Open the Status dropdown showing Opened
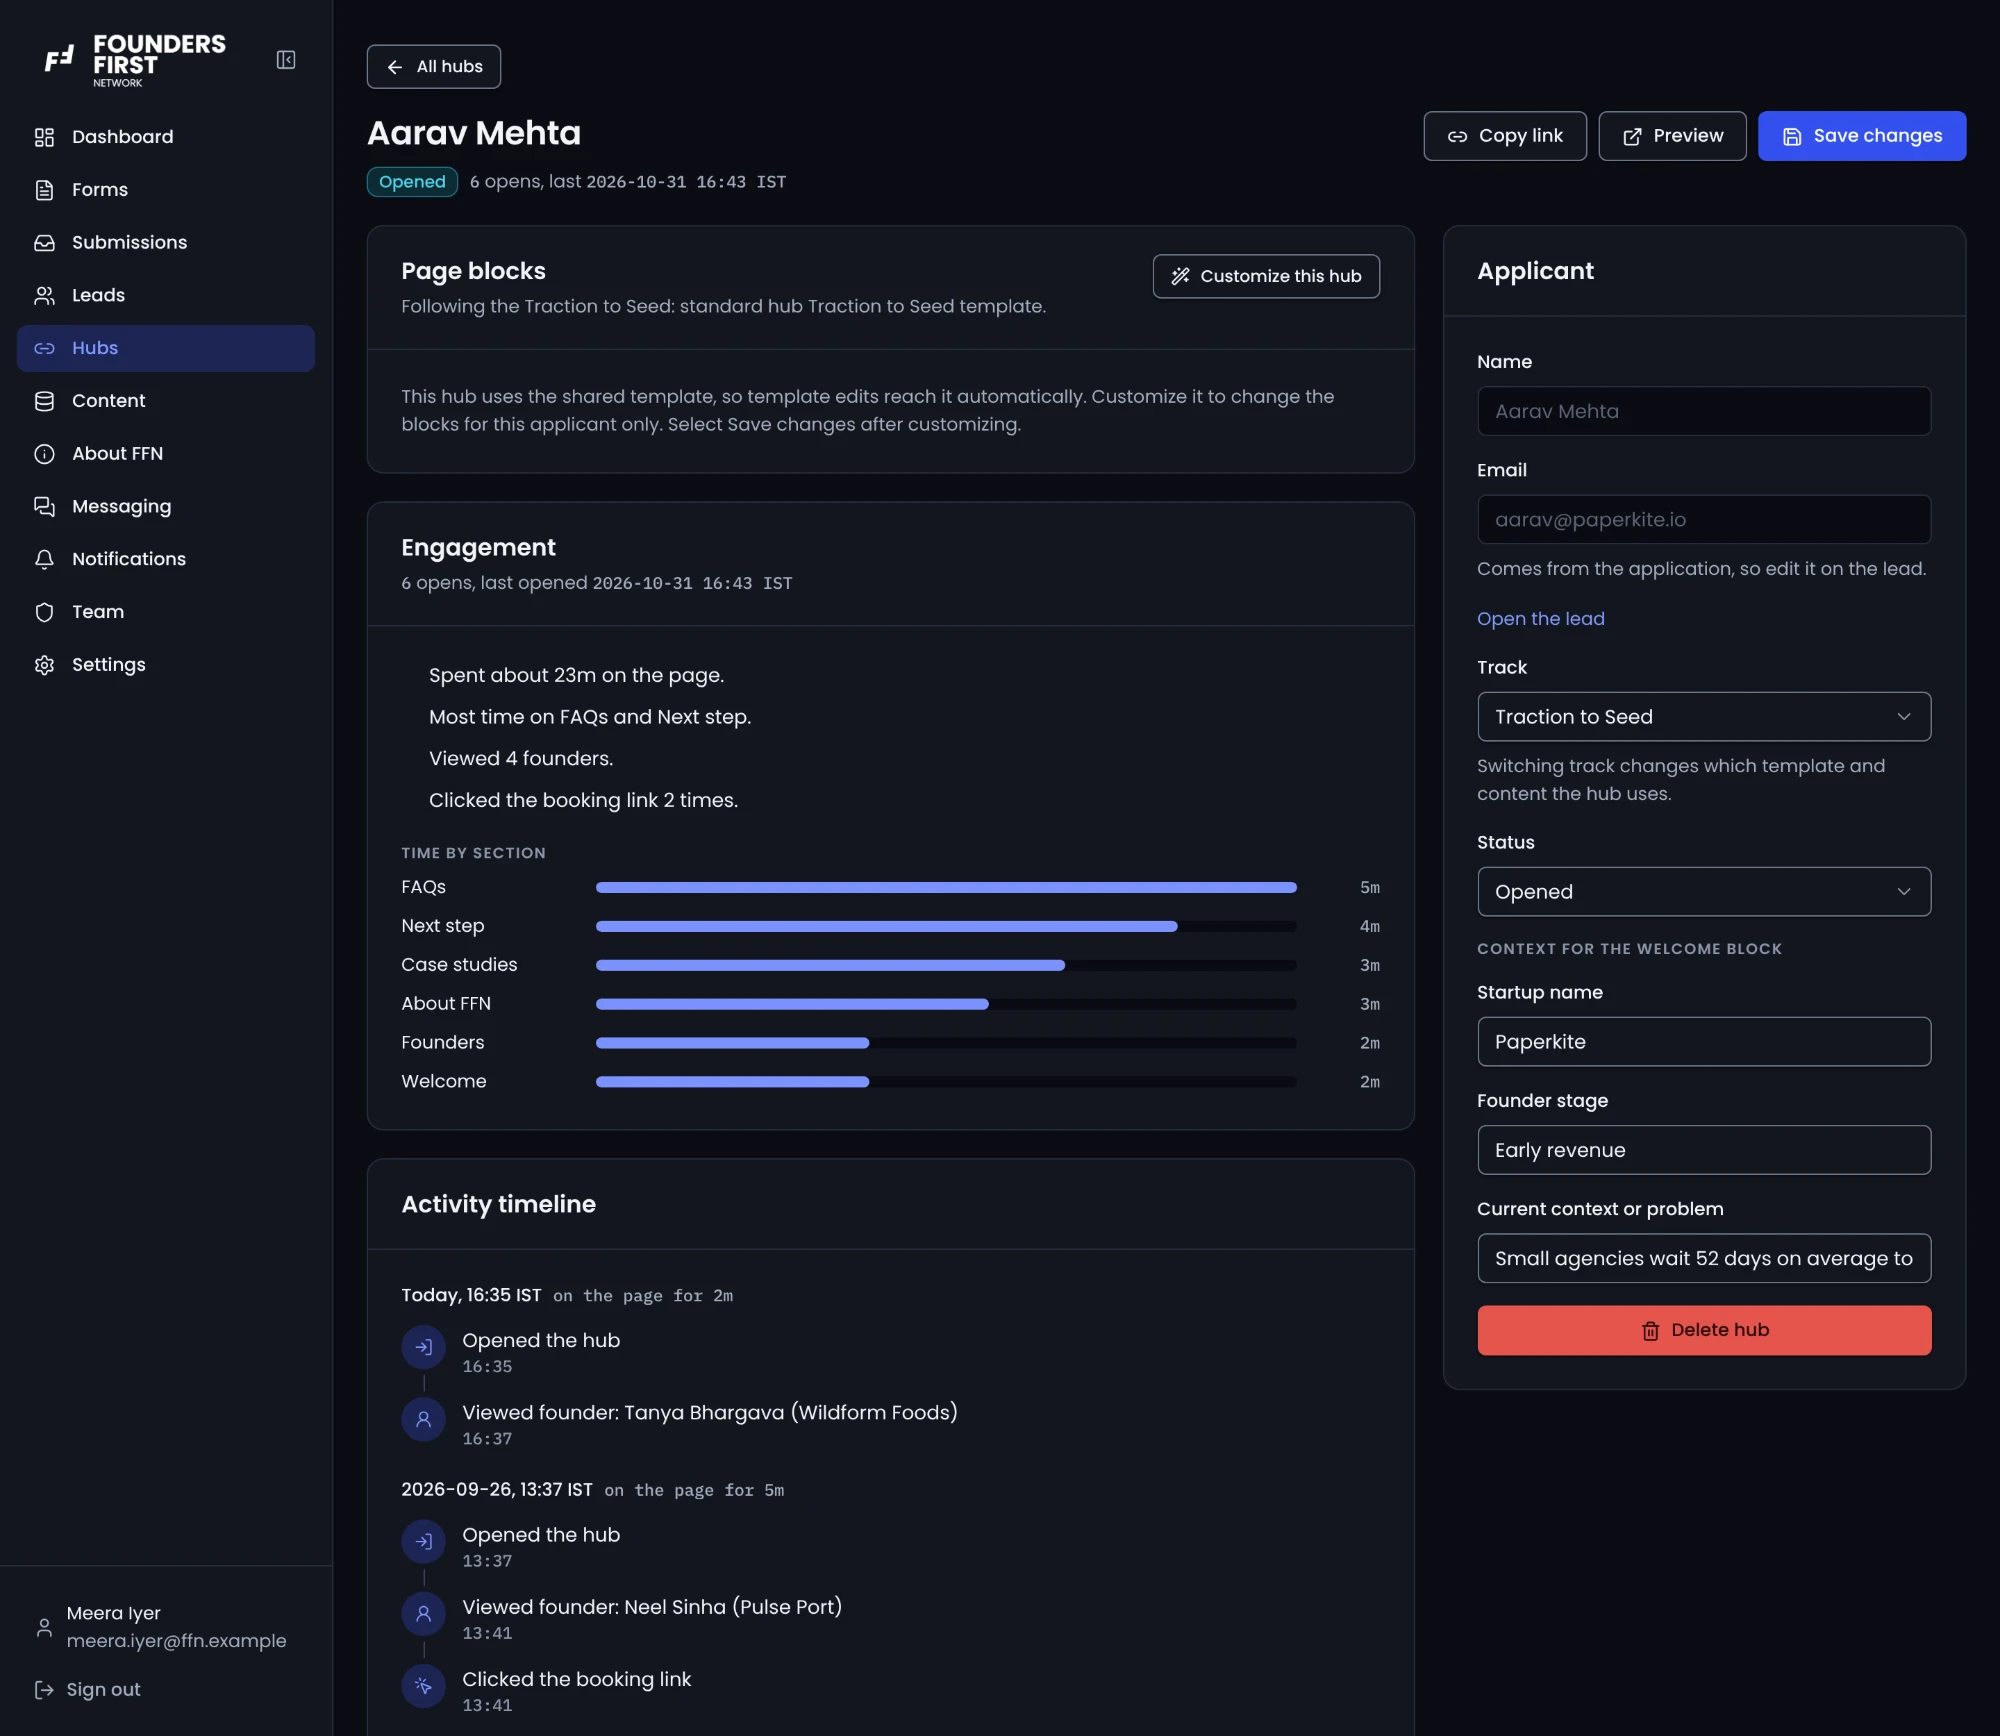2000x1736 pixels. pyautogui.click(x=1704, y=892)
